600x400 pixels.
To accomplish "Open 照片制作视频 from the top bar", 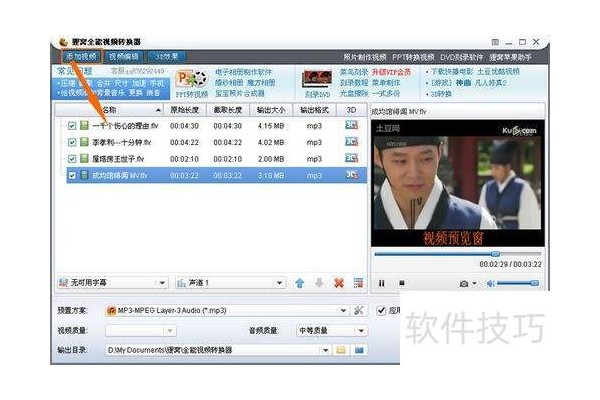I will (364, 57).
